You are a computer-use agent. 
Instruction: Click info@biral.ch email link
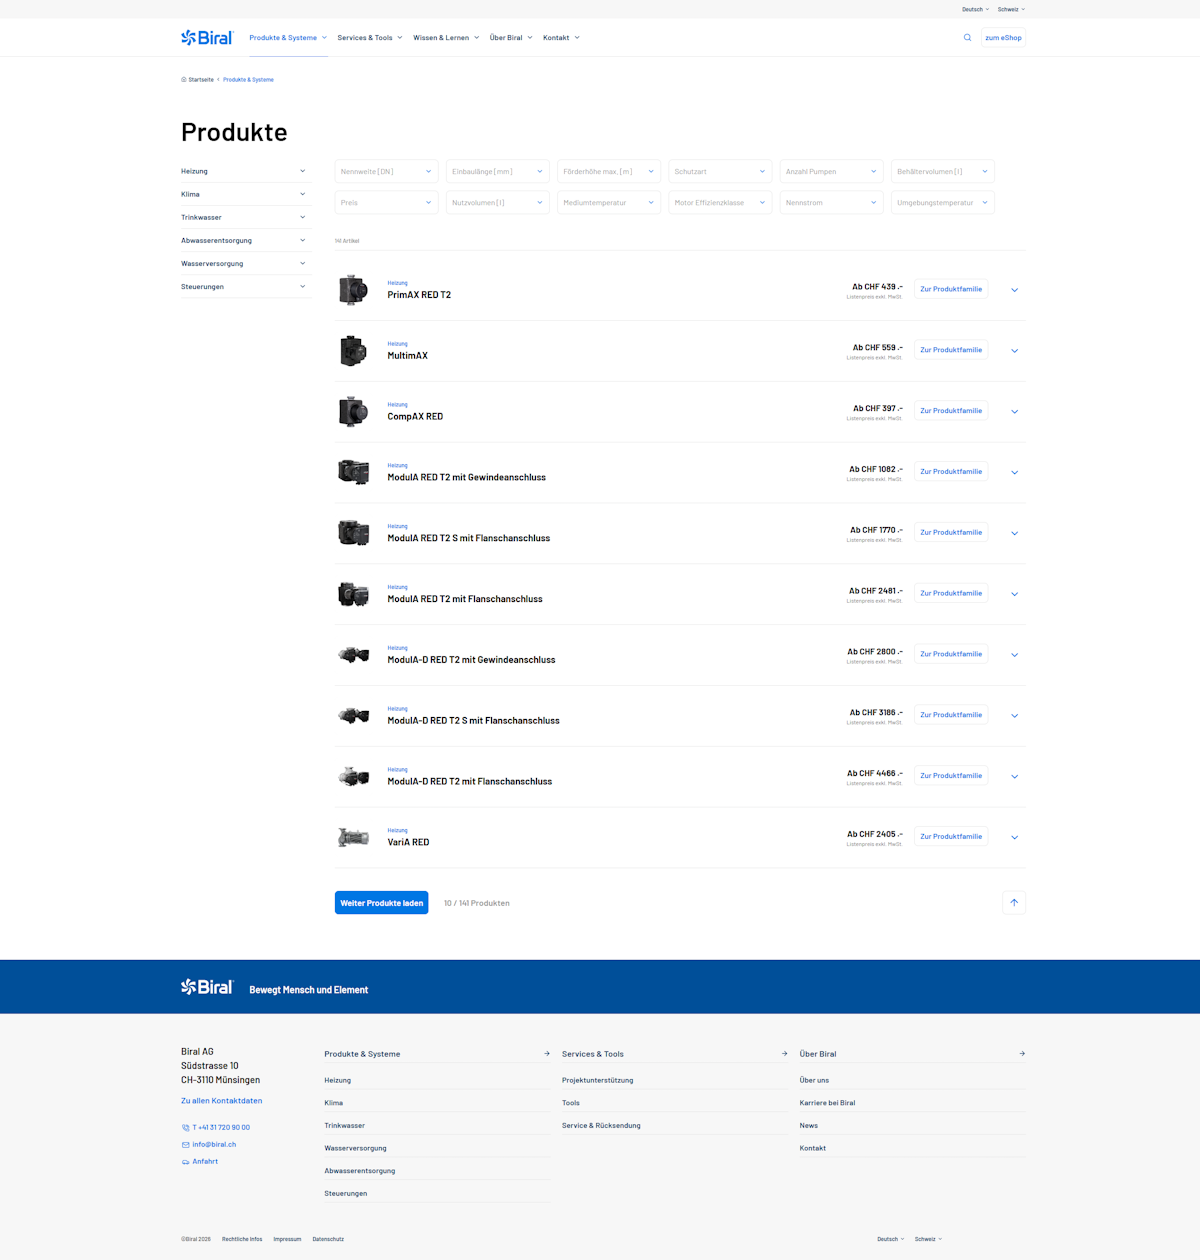coord(214,1145)
